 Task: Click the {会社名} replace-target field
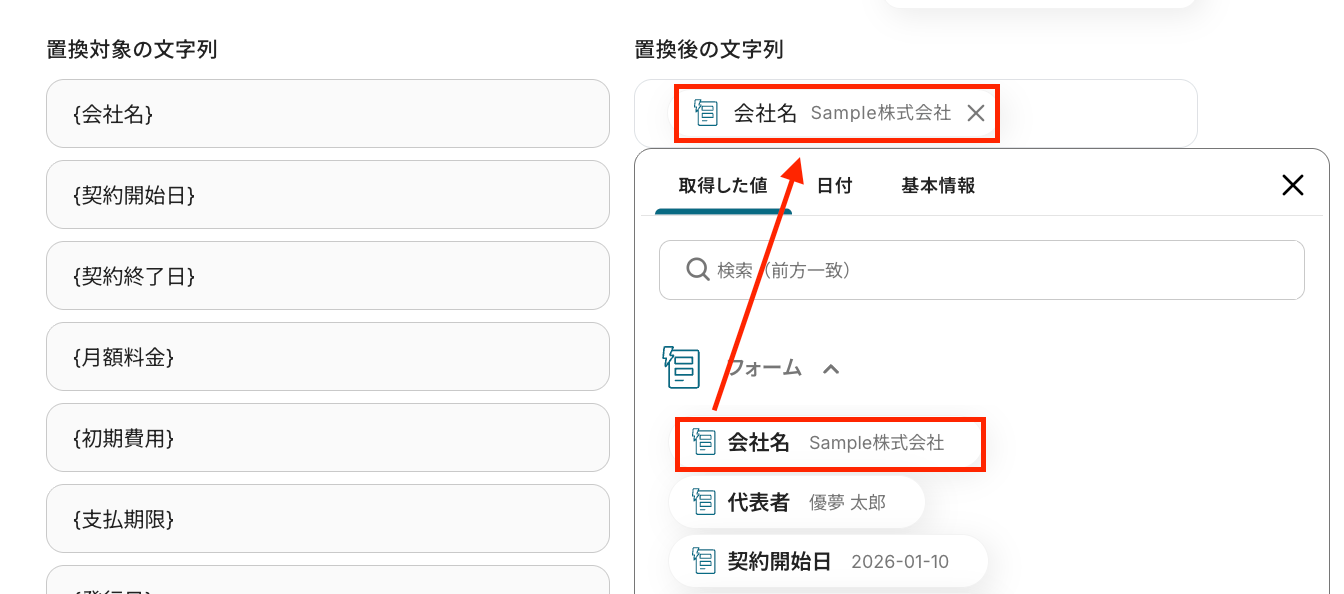(x=327, y=114)
